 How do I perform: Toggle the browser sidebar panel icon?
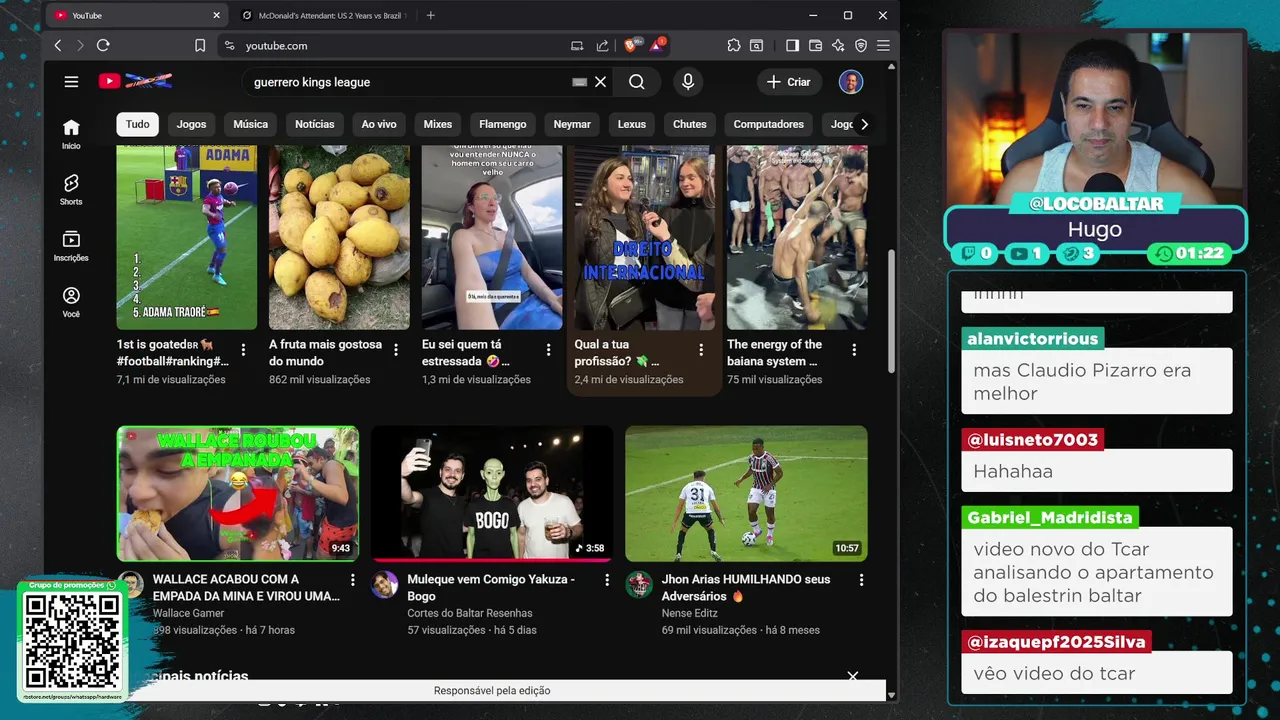[x=792, y=45]
